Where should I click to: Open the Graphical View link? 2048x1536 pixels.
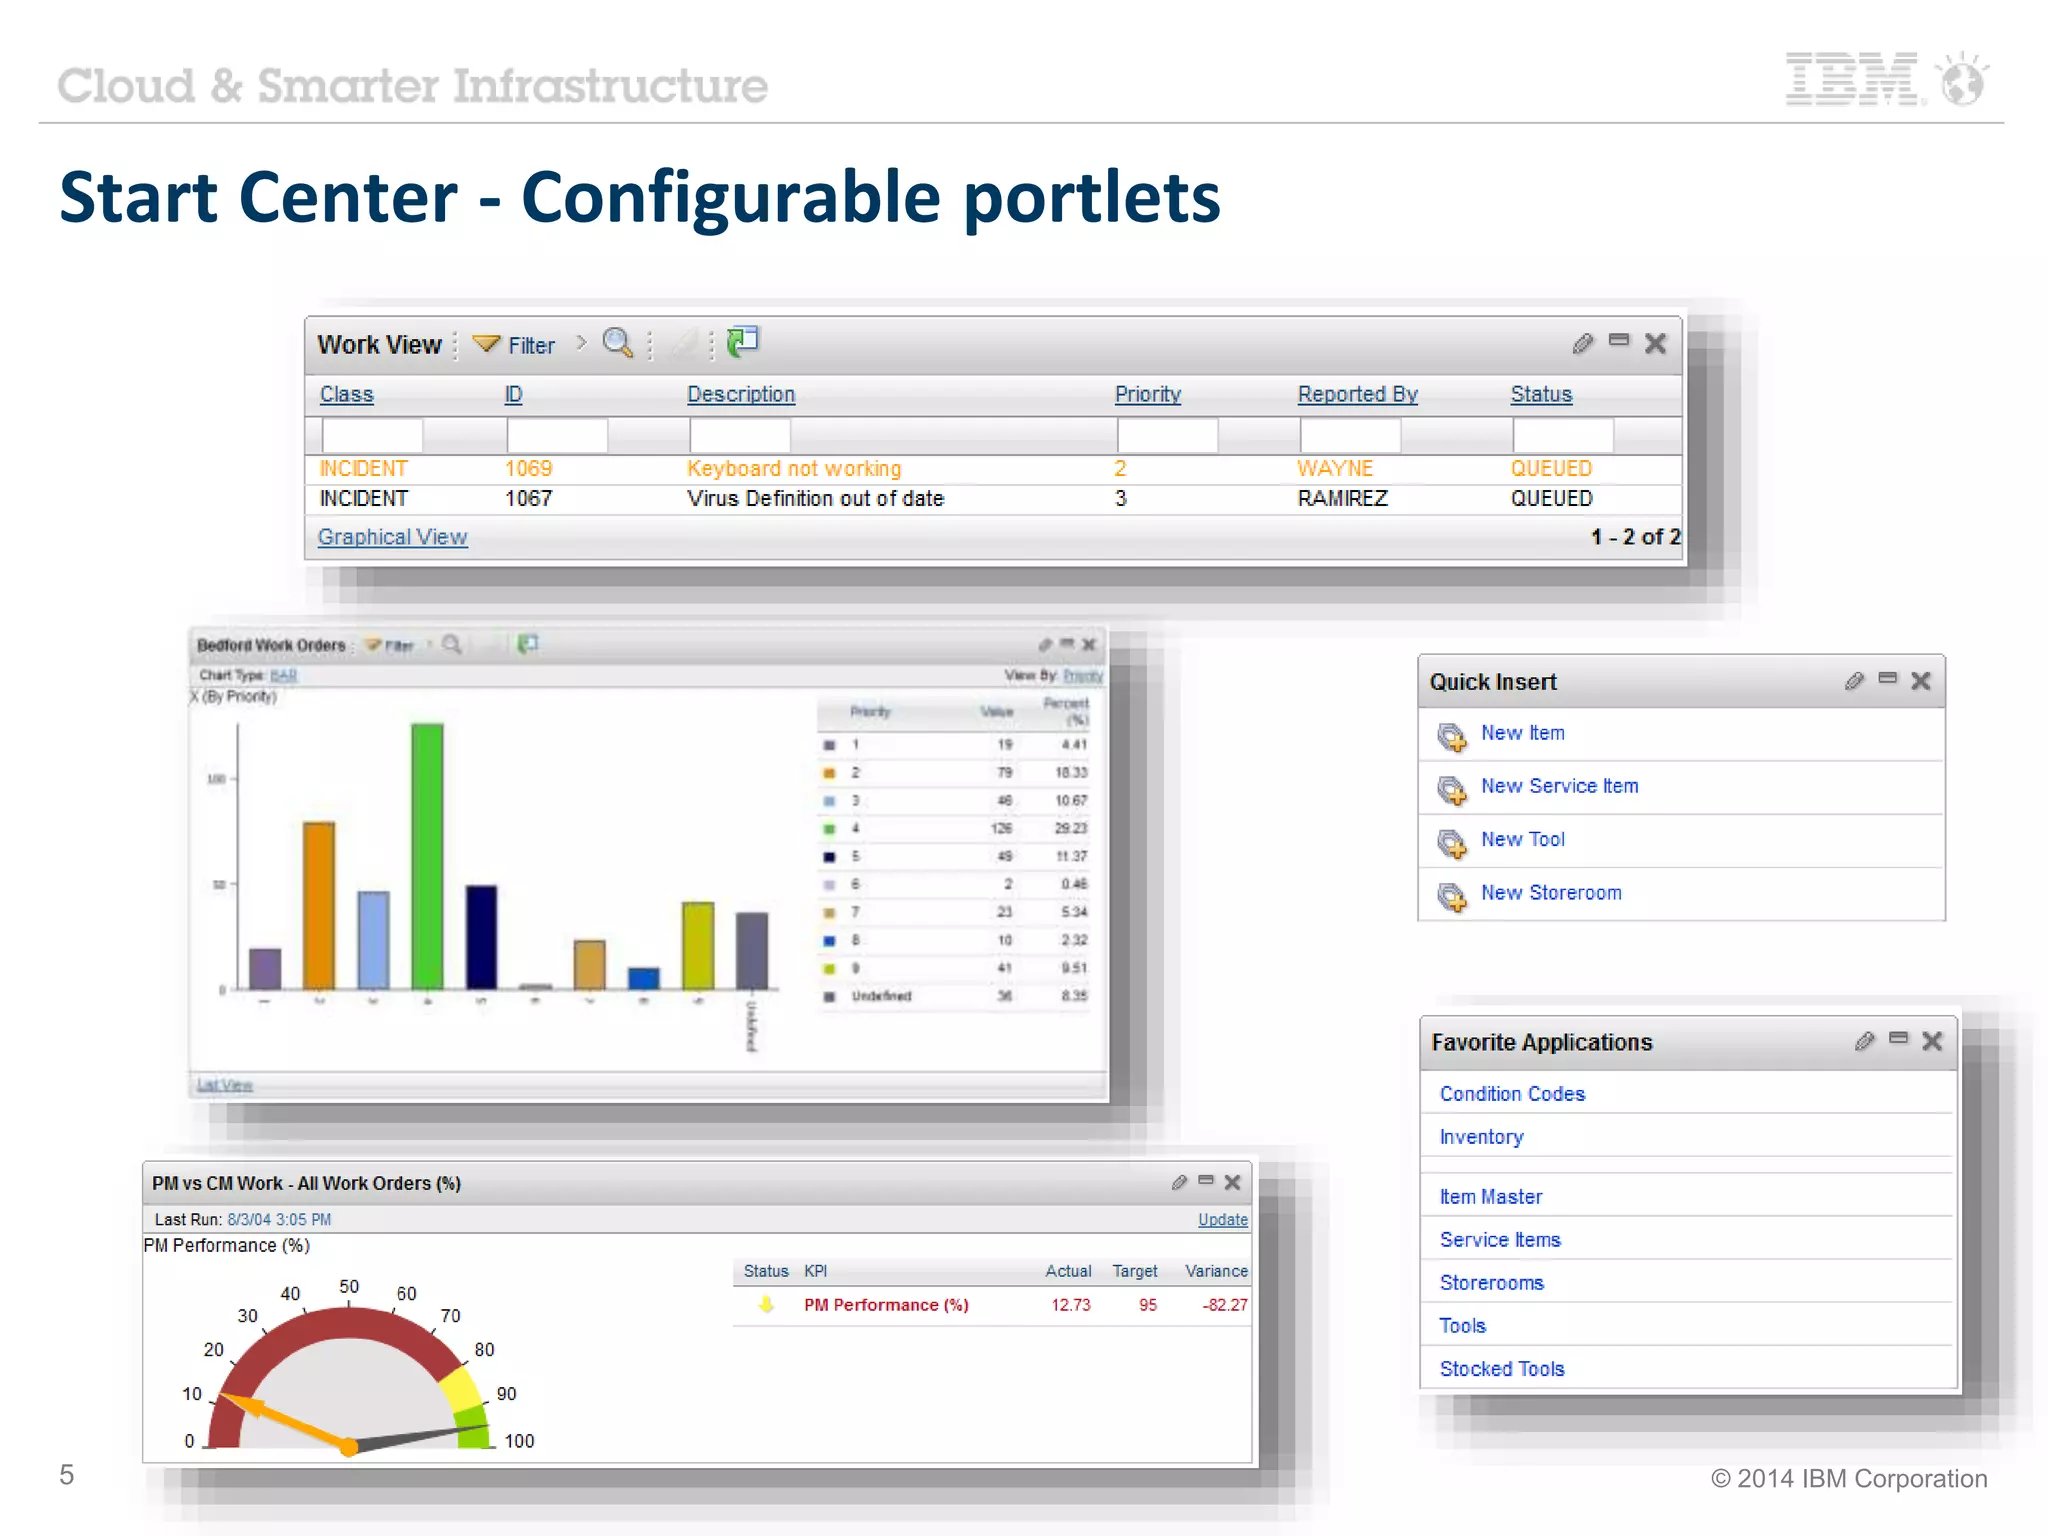coord(392,537)
